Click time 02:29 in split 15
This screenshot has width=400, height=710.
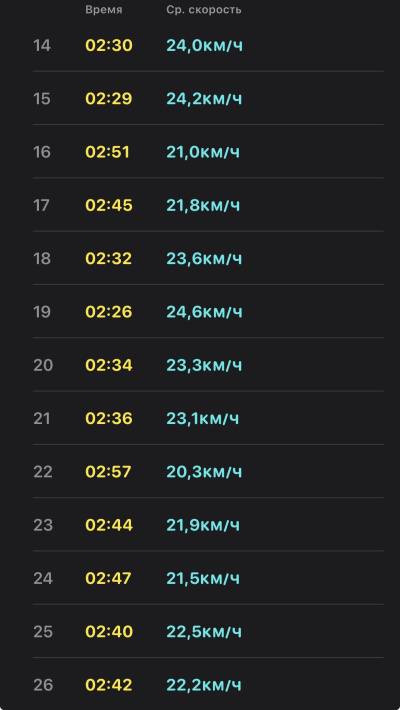point(109,99)
